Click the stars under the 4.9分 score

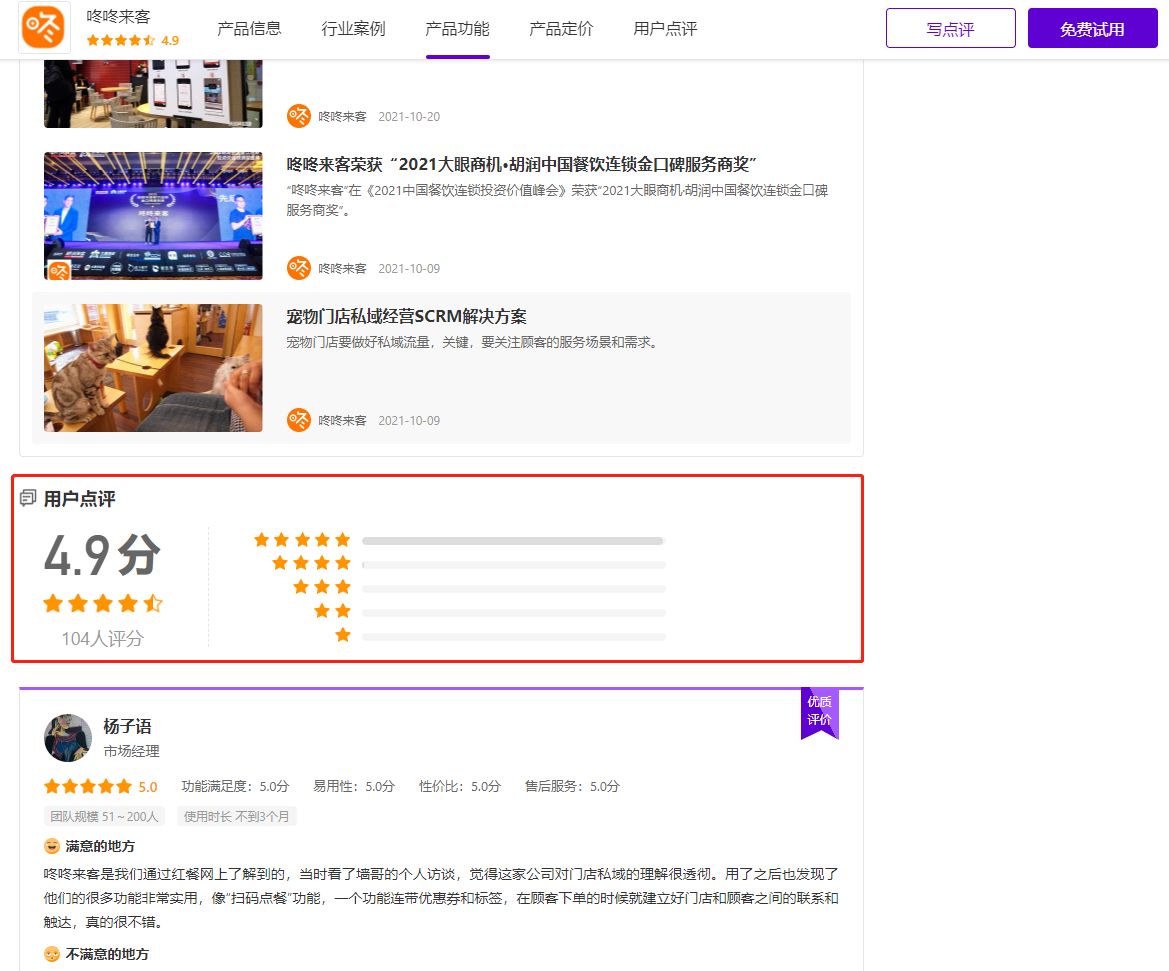point(103,603)
